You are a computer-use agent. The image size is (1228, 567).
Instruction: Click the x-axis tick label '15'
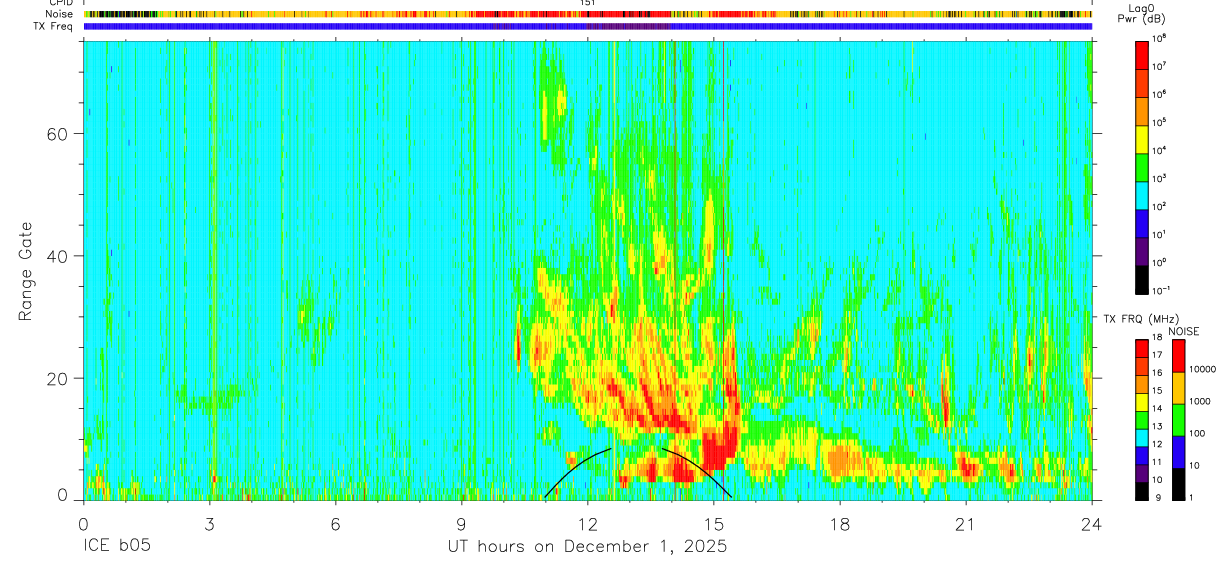pos(714,524)
